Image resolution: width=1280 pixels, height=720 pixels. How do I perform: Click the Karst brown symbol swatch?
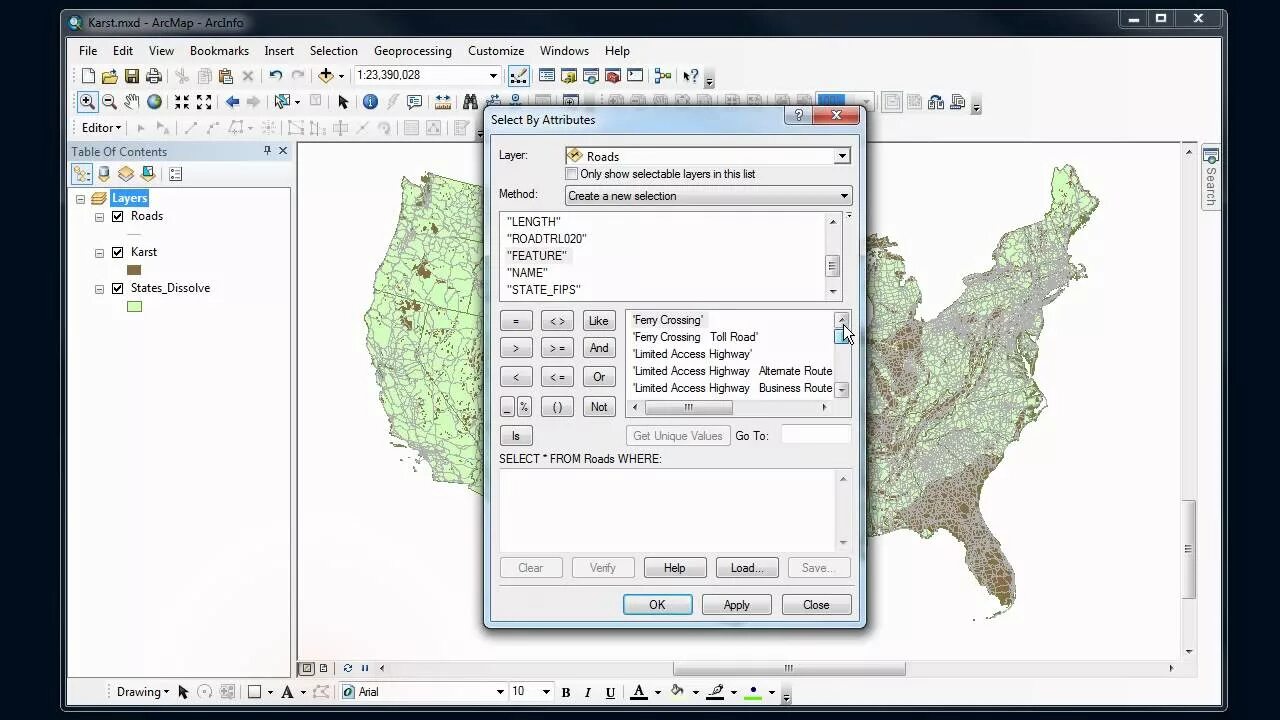click(134, 270)
